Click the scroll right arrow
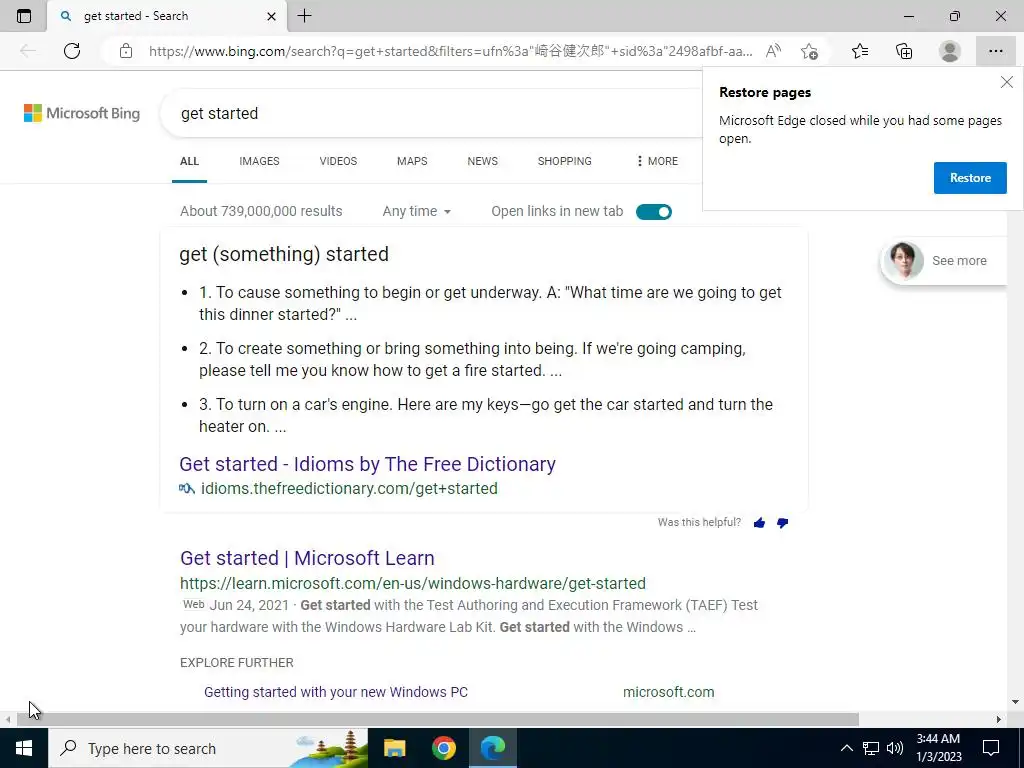The height and width of the screenshot is (768, 1024). click(999, 719)
